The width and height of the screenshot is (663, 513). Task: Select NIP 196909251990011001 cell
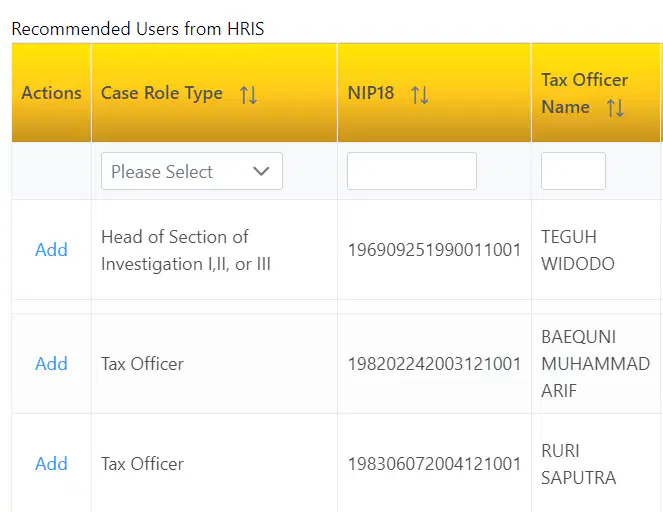pyautogui.click(x=434, y=250)
